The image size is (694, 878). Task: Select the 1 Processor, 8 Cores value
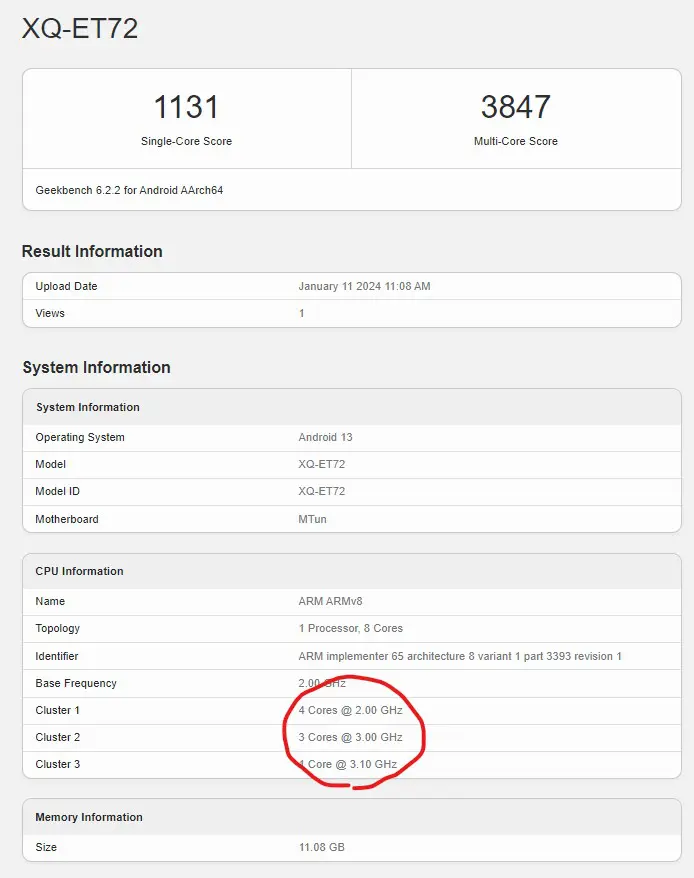pos(351,628)
